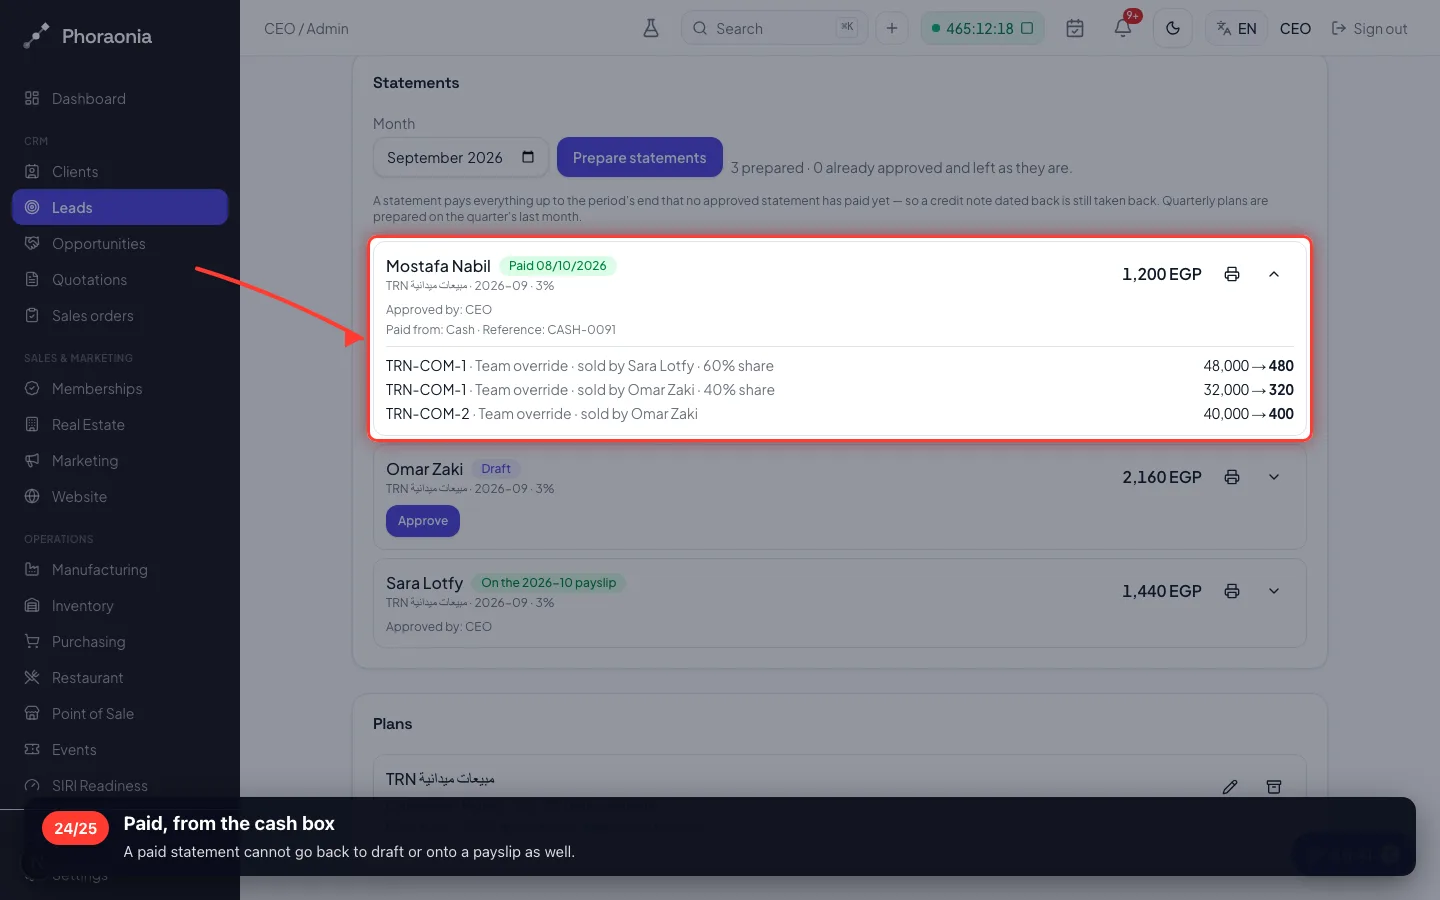This screenshot has width=1440, height=900.
Task: Click the On the 2026-10 payslip badge
Action: [x=548, y=583]
